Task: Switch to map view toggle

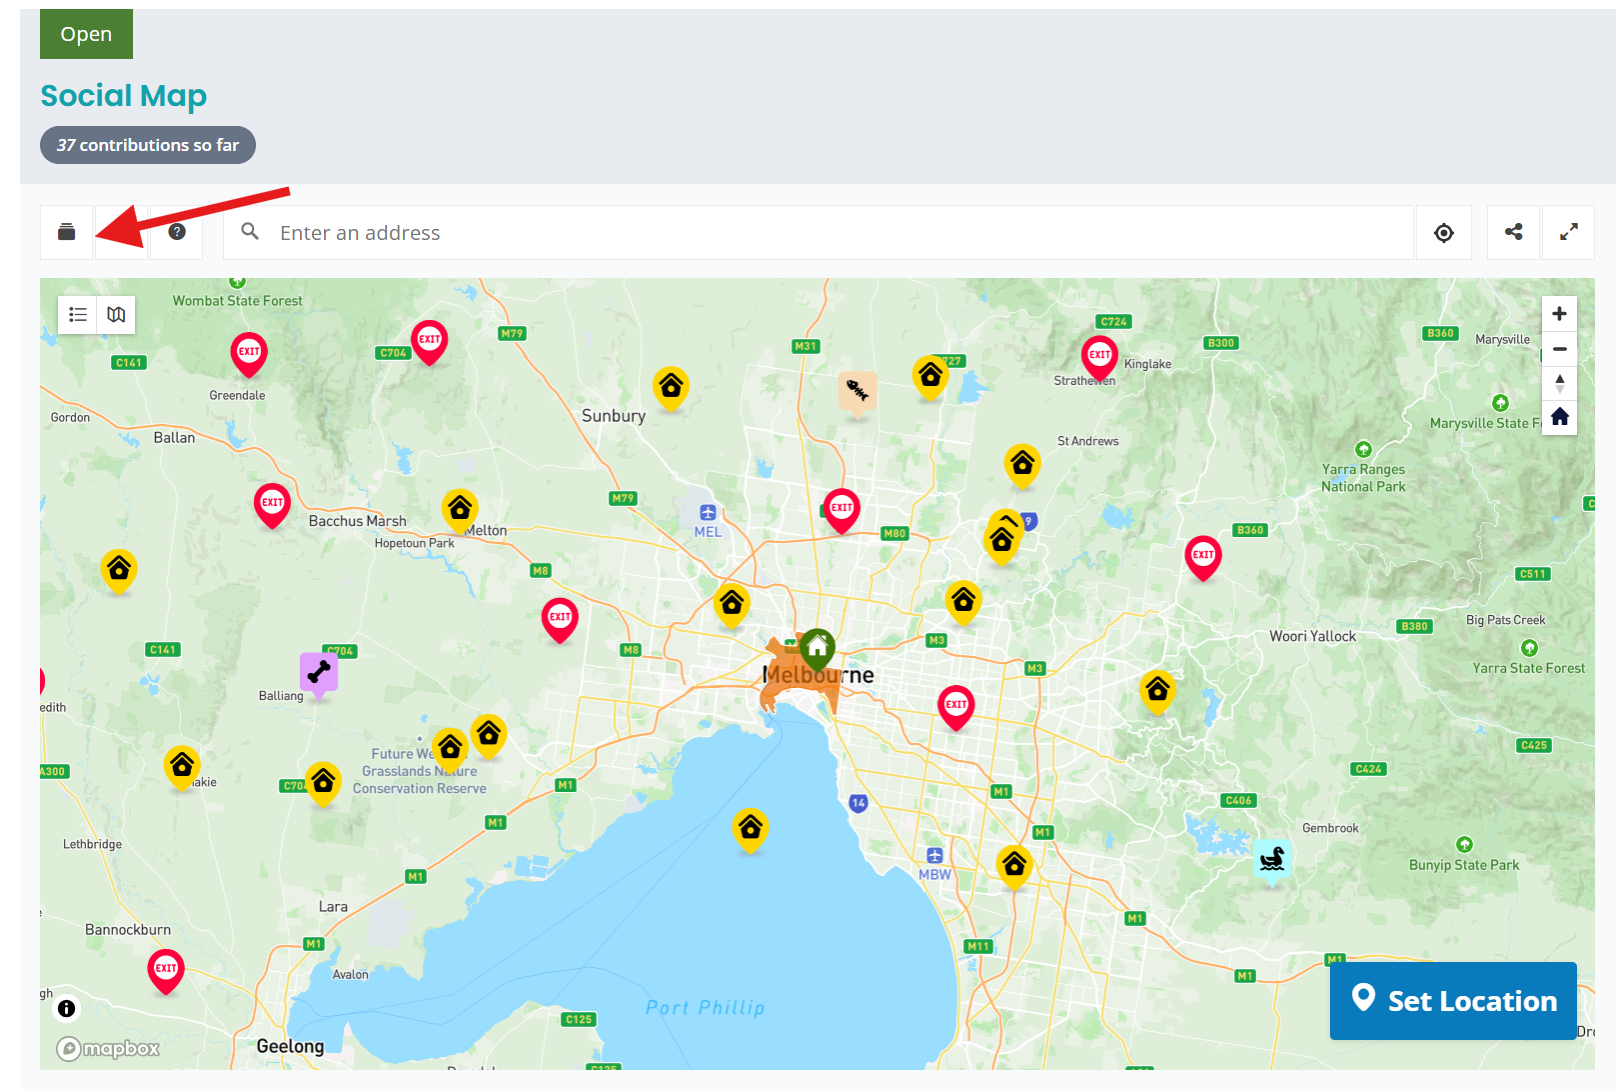Action: pyautogui.click(x=116, y=315)
